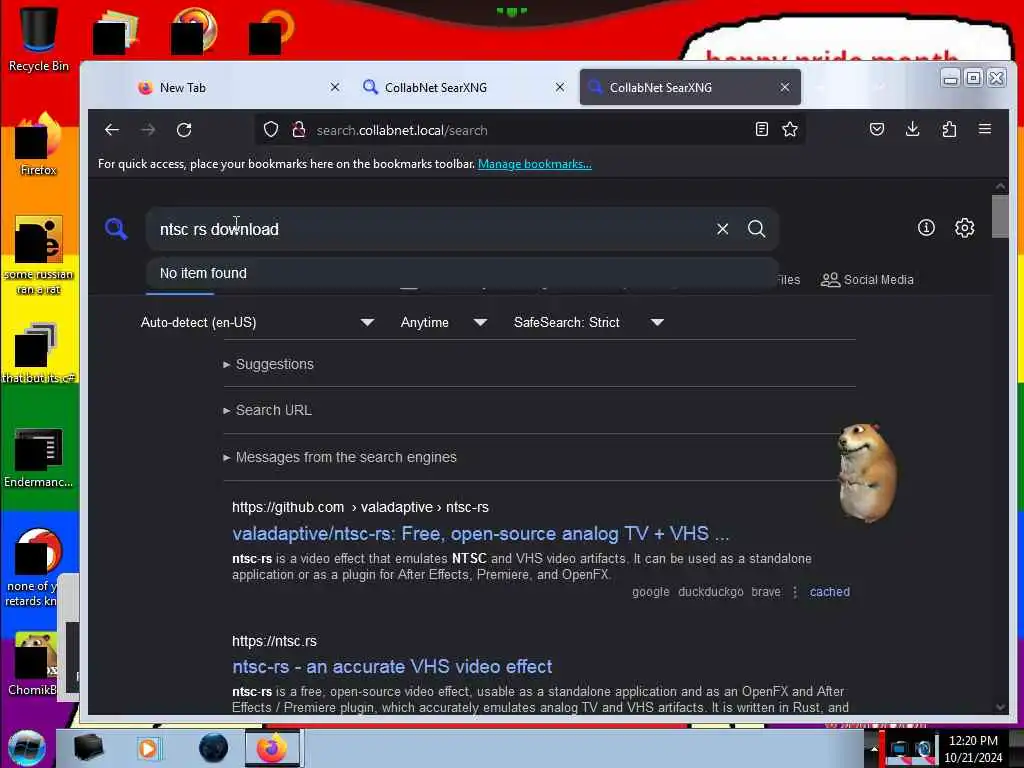Open the SearXNG about info icon
1024x768 pixels.
click(x=926, y=228)
